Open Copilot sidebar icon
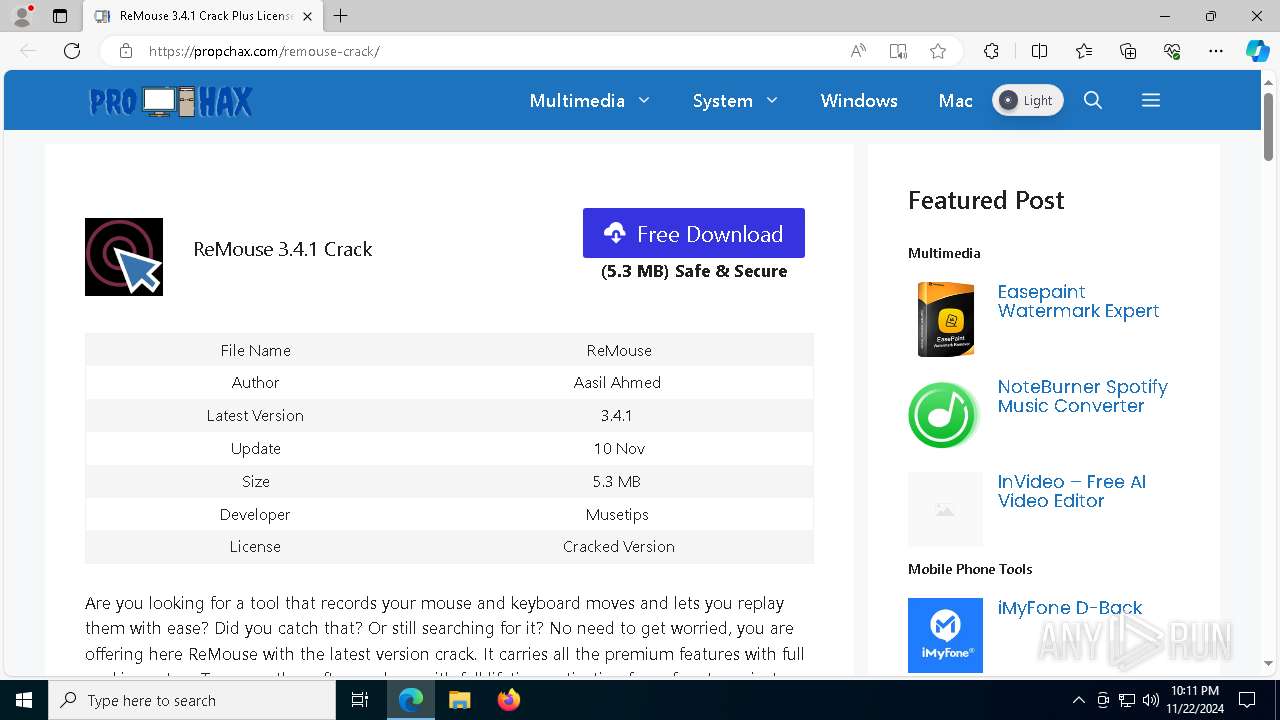The width and height of the screenshot is (1280, 720). 1257,51
